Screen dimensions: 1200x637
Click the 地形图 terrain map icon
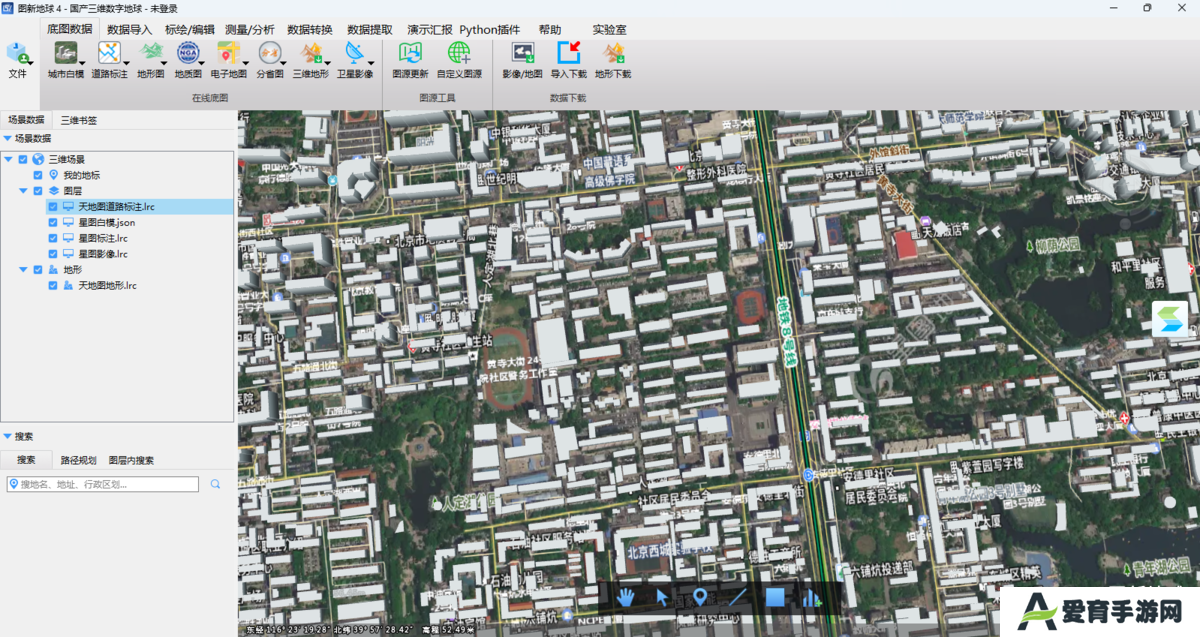click(150, 52)
